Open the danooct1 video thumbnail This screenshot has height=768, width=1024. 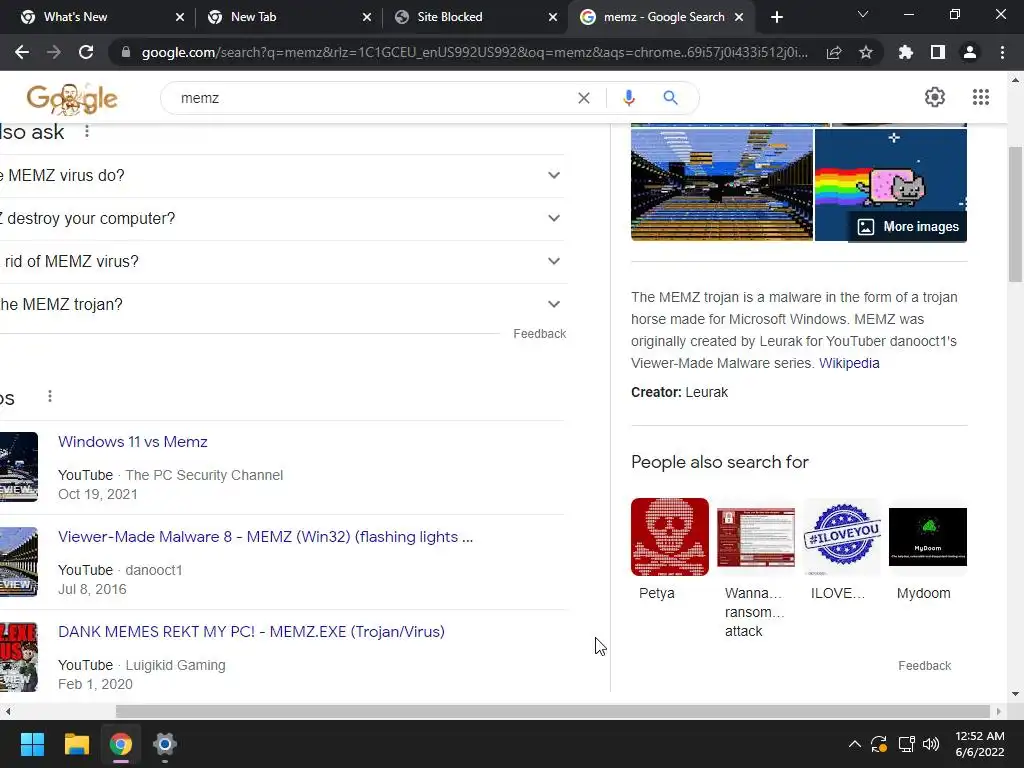[19, 562]
